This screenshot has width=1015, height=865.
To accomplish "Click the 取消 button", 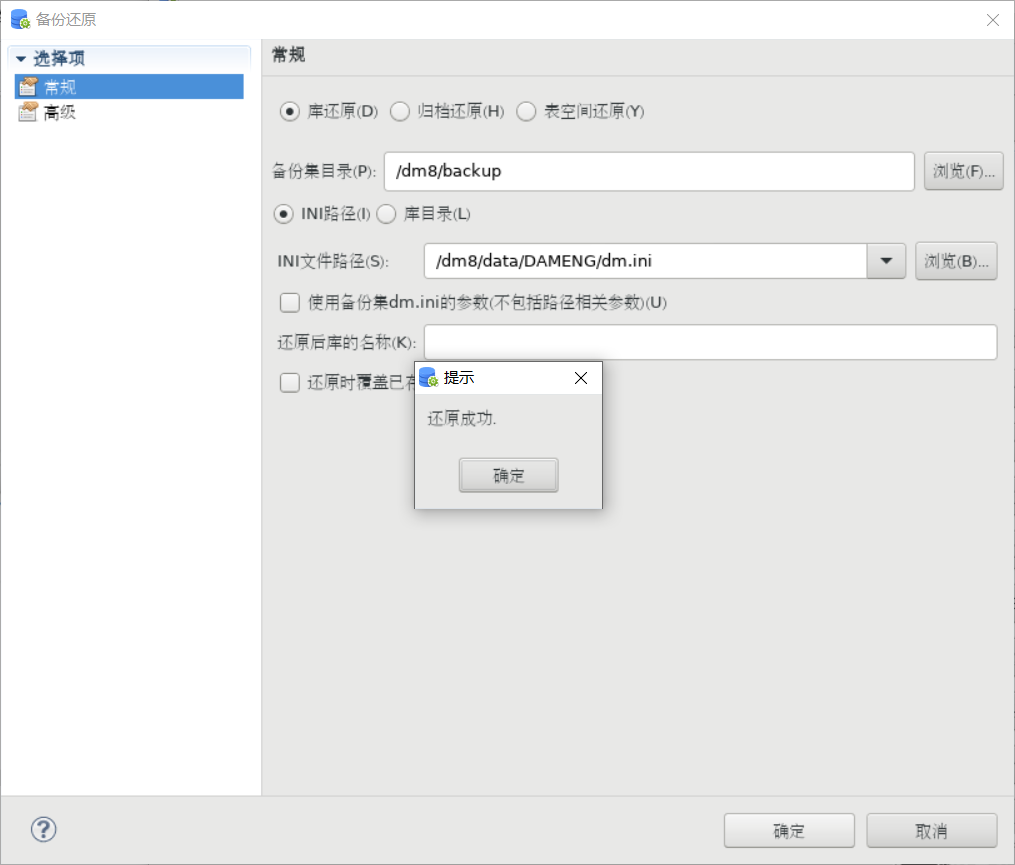I will (931, 831).
